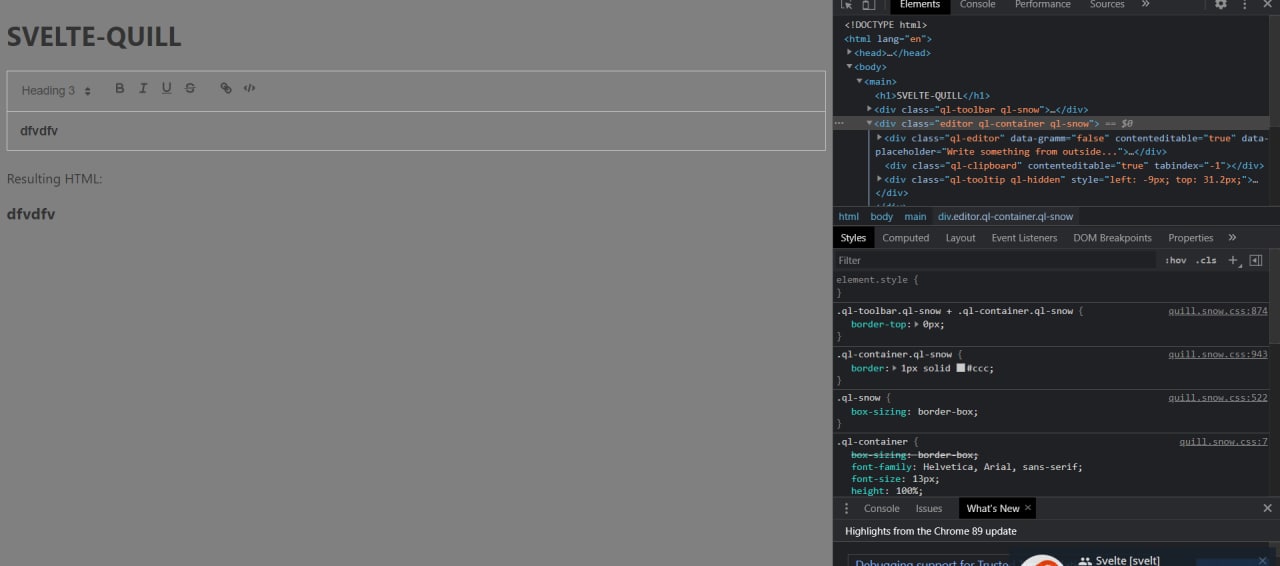Screen dimensions: 1280x566
Task: Open the Computed styles tab
Action: pyautogui.click(x=906, y=238)
